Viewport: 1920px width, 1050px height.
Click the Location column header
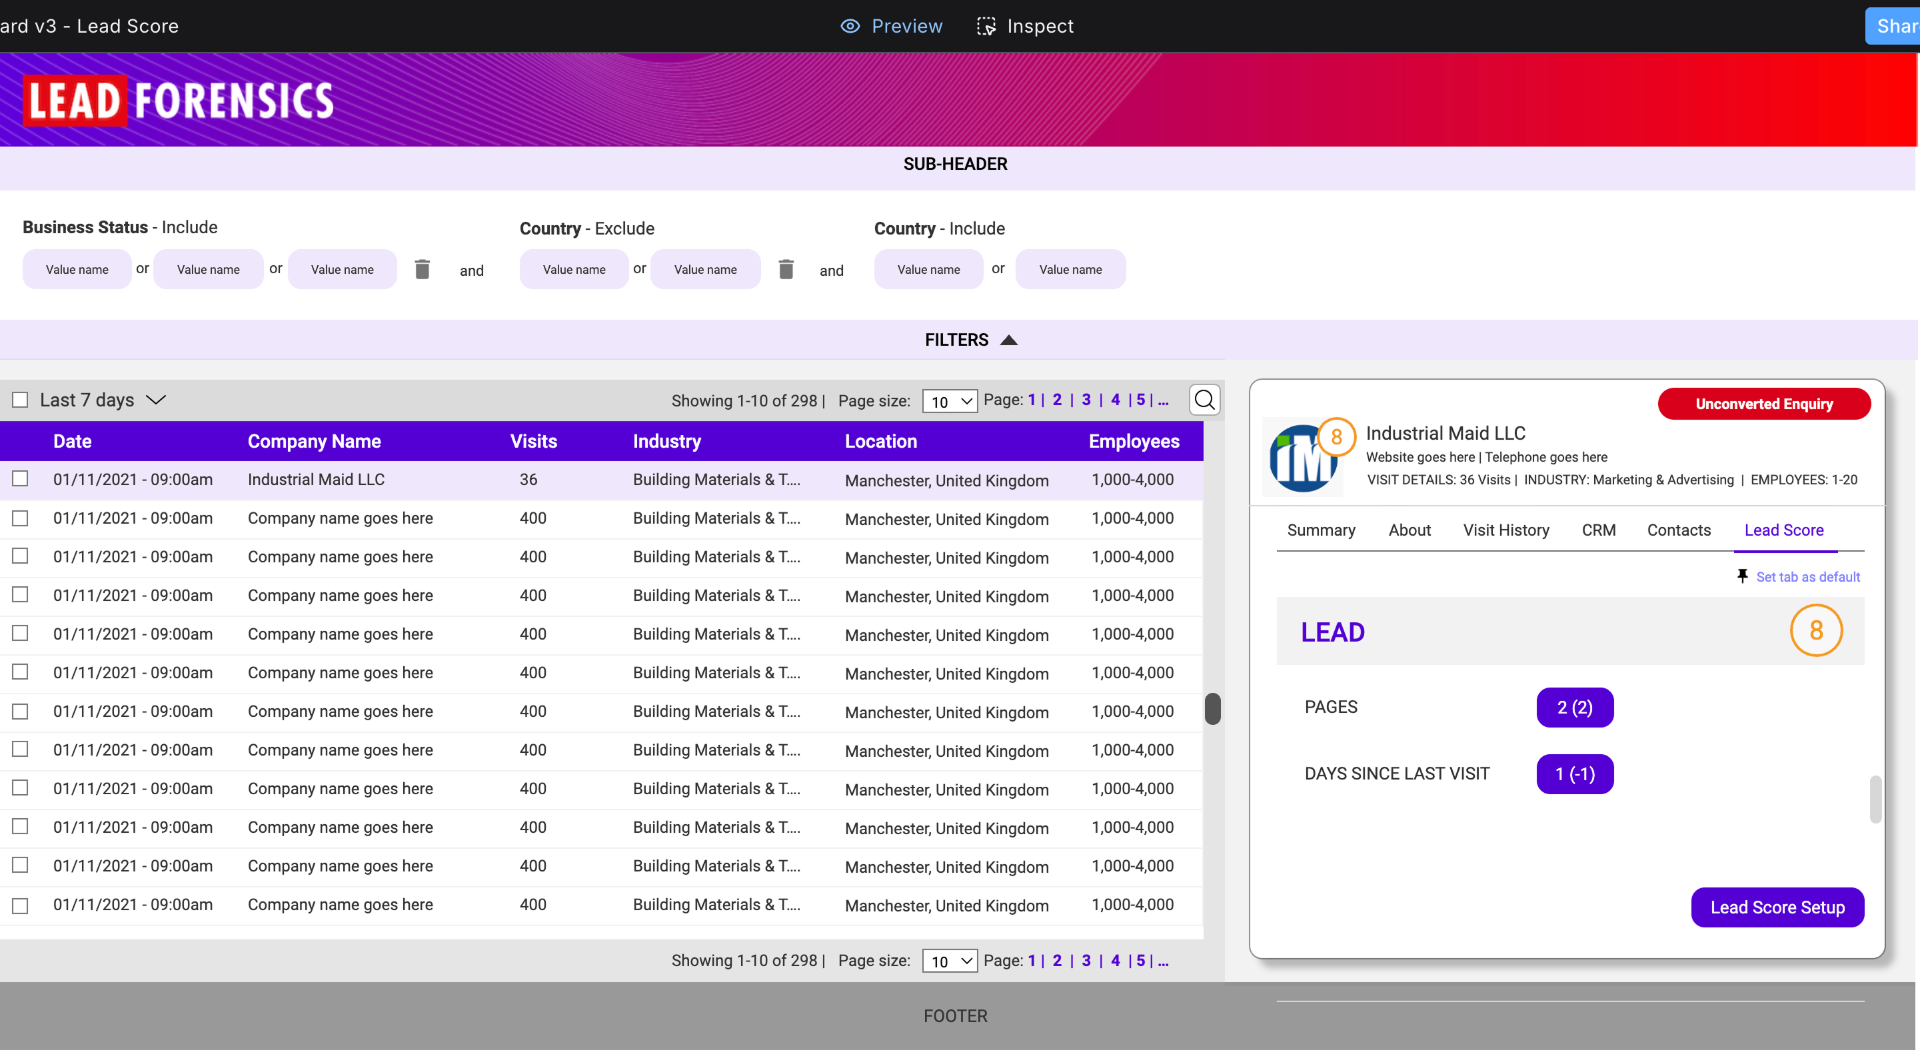coord(881,441)
